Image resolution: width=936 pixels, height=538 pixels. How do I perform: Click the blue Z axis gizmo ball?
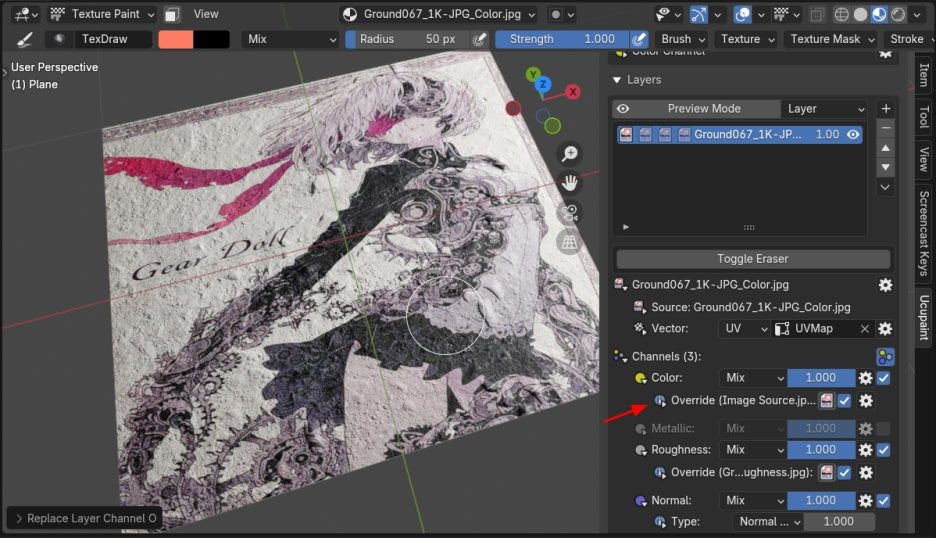(x=543, y=84)
